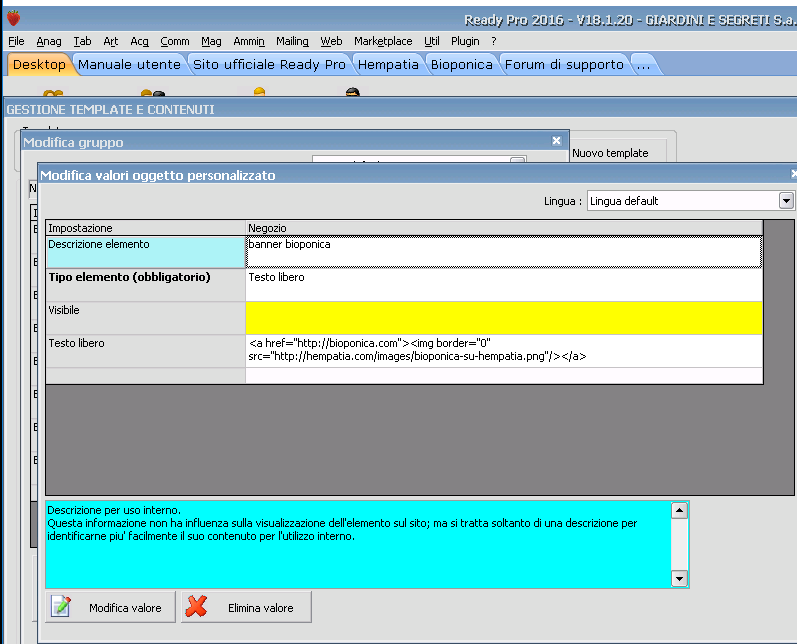The width and height of the screenshot is (797, 644).
Task: Click the Modifica valore button
Action: click(110, 607)
